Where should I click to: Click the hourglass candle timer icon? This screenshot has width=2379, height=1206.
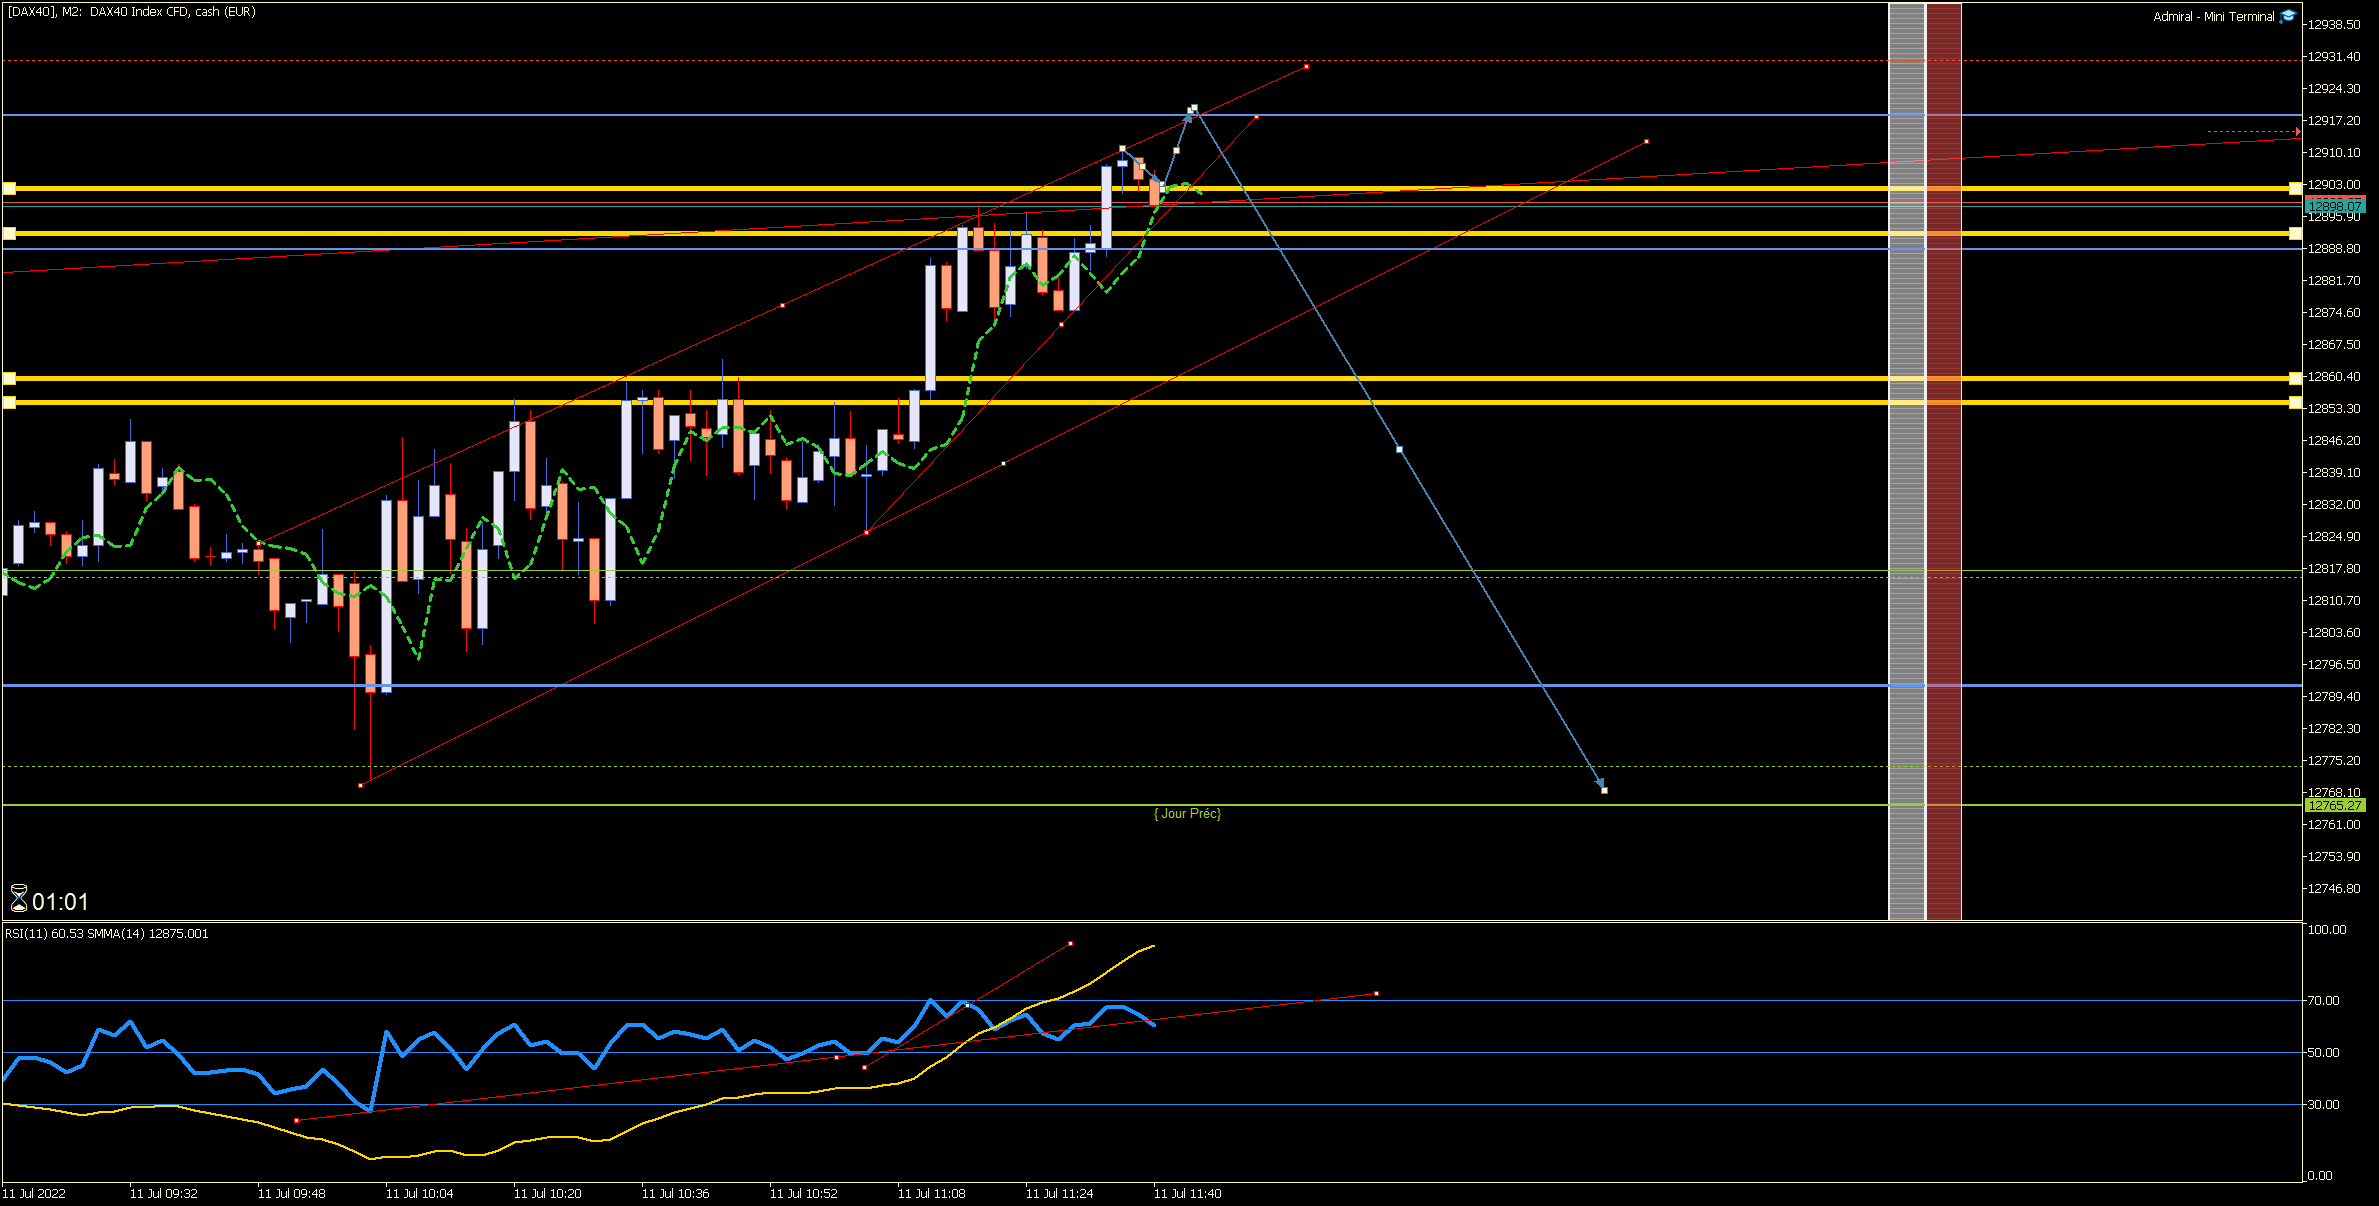(18, 899)
